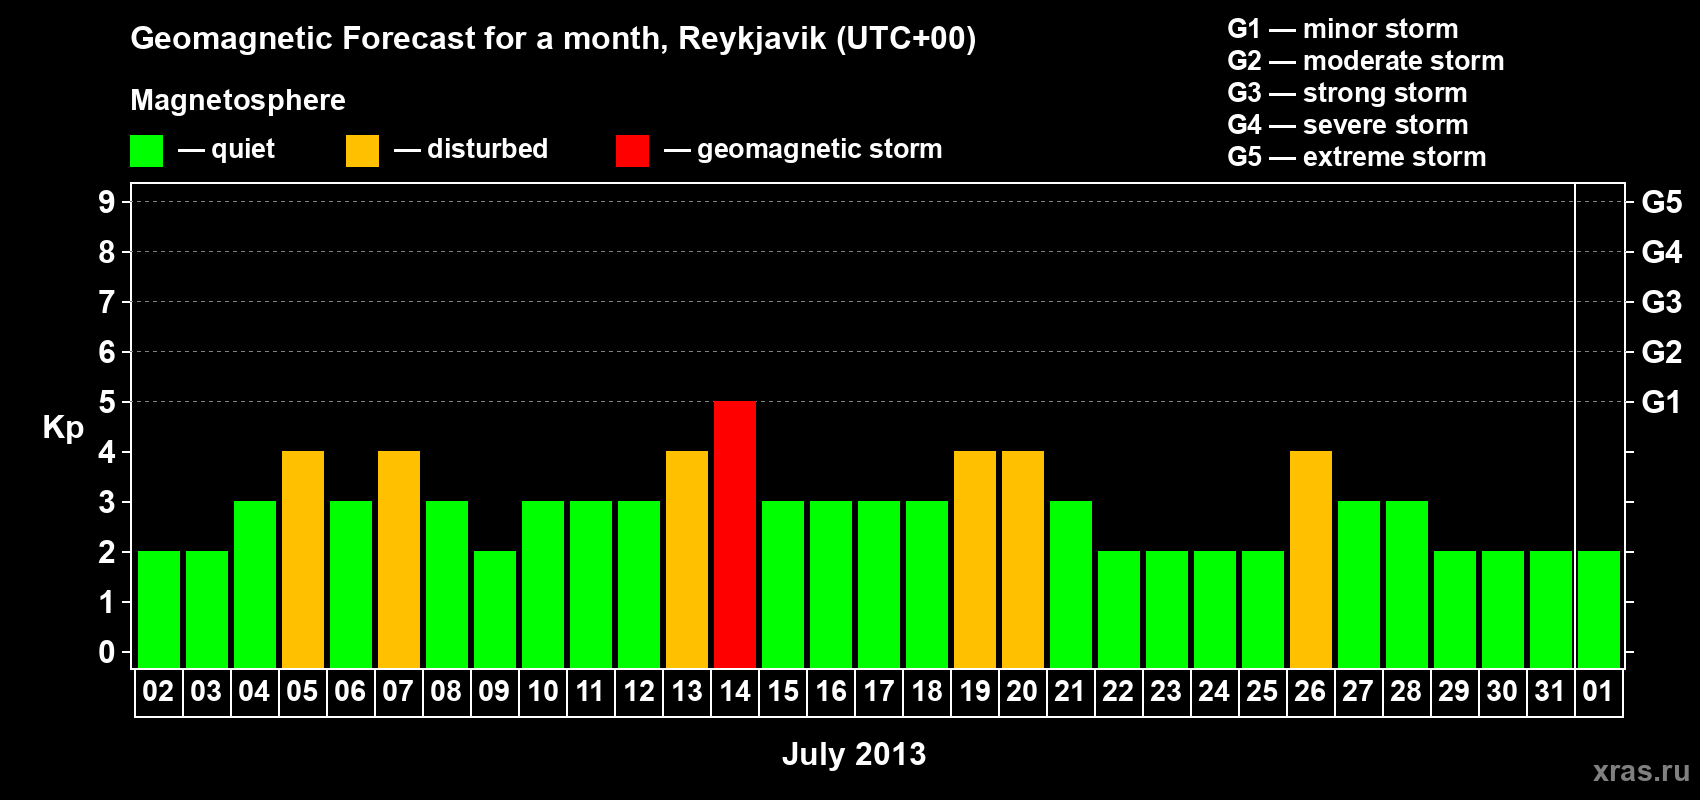
Task: Click the Kp value 0 on left axis
Action: 107,652
